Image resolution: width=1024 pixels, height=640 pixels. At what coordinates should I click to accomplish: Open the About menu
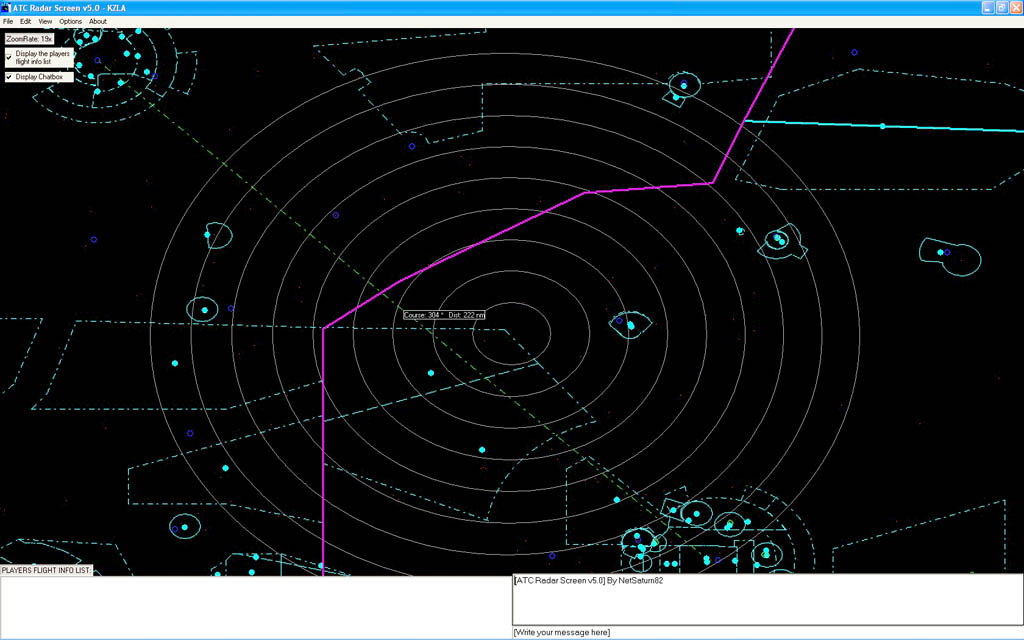point(98,21)
